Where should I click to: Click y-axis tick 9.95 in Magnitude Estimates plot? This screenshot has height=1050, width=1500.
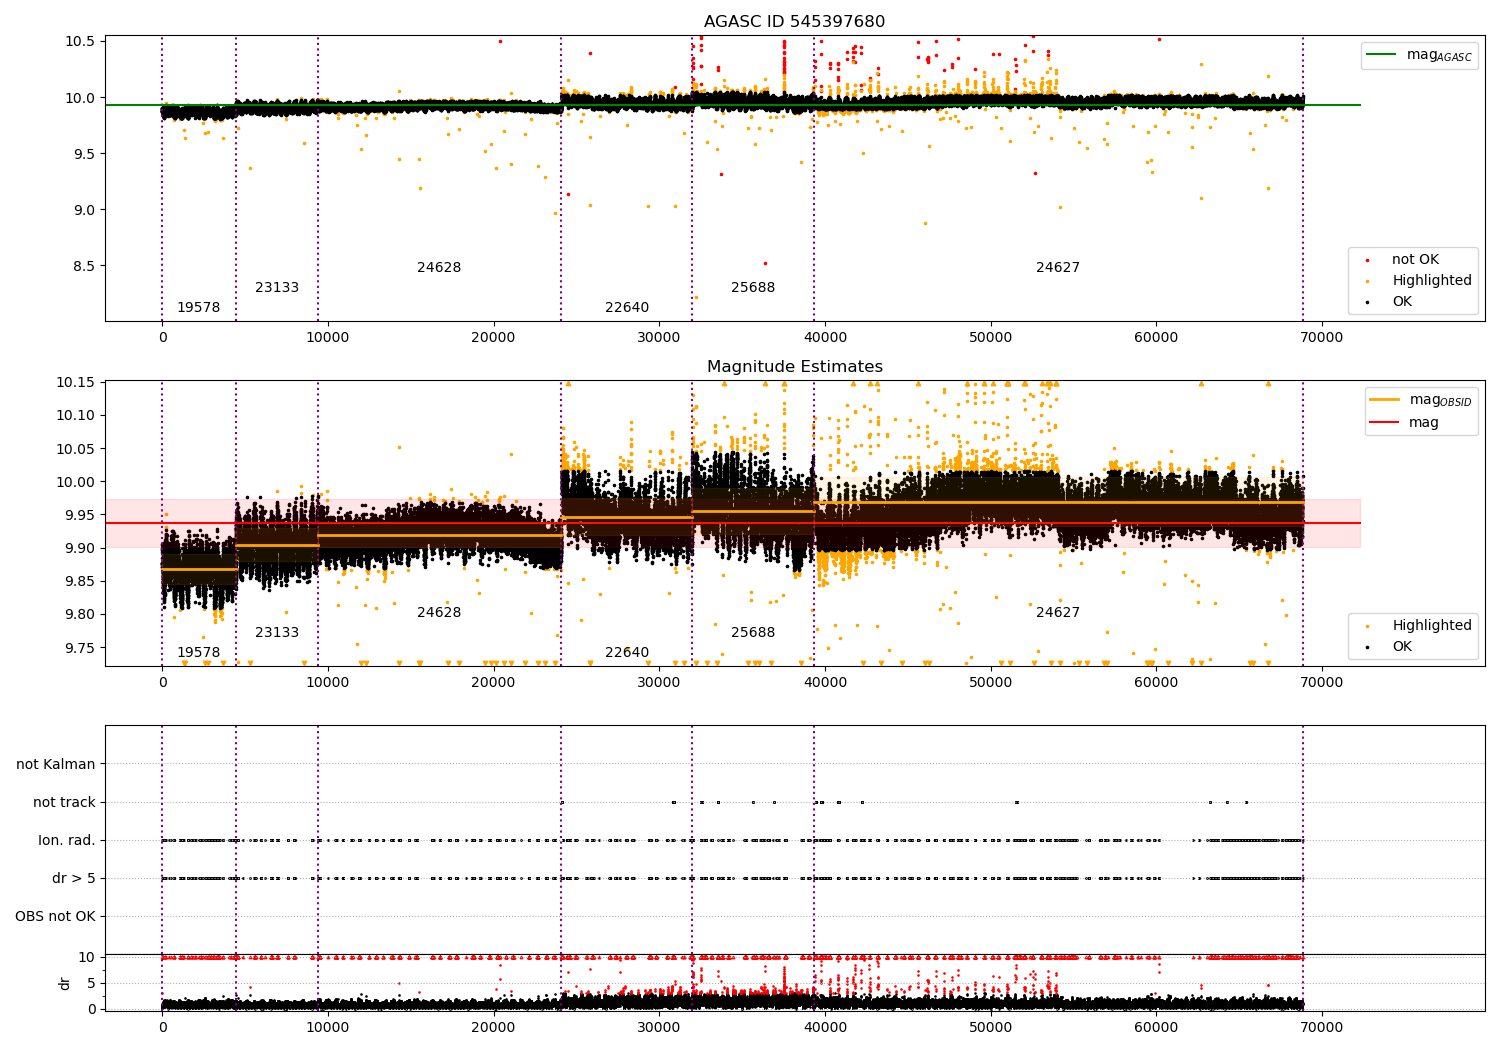[82, 515]
